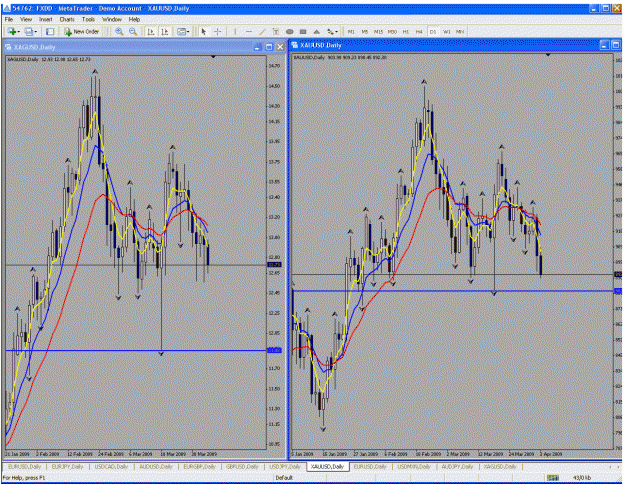625x484 pixels.
Task: Switch to the EURJPY,Daily chart tab
Action: click(67, 466)
